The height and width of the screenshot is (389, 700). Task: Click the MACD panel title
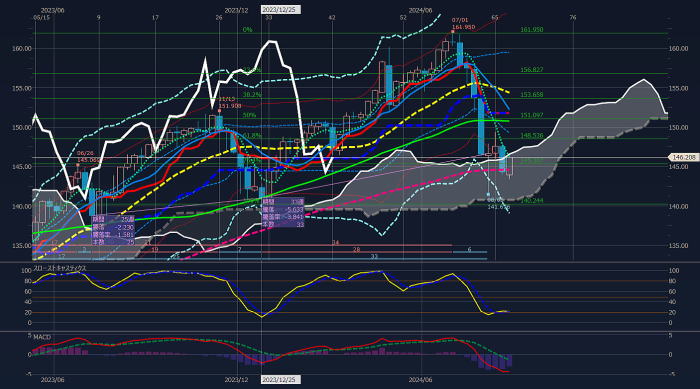[x=42, y=337]
